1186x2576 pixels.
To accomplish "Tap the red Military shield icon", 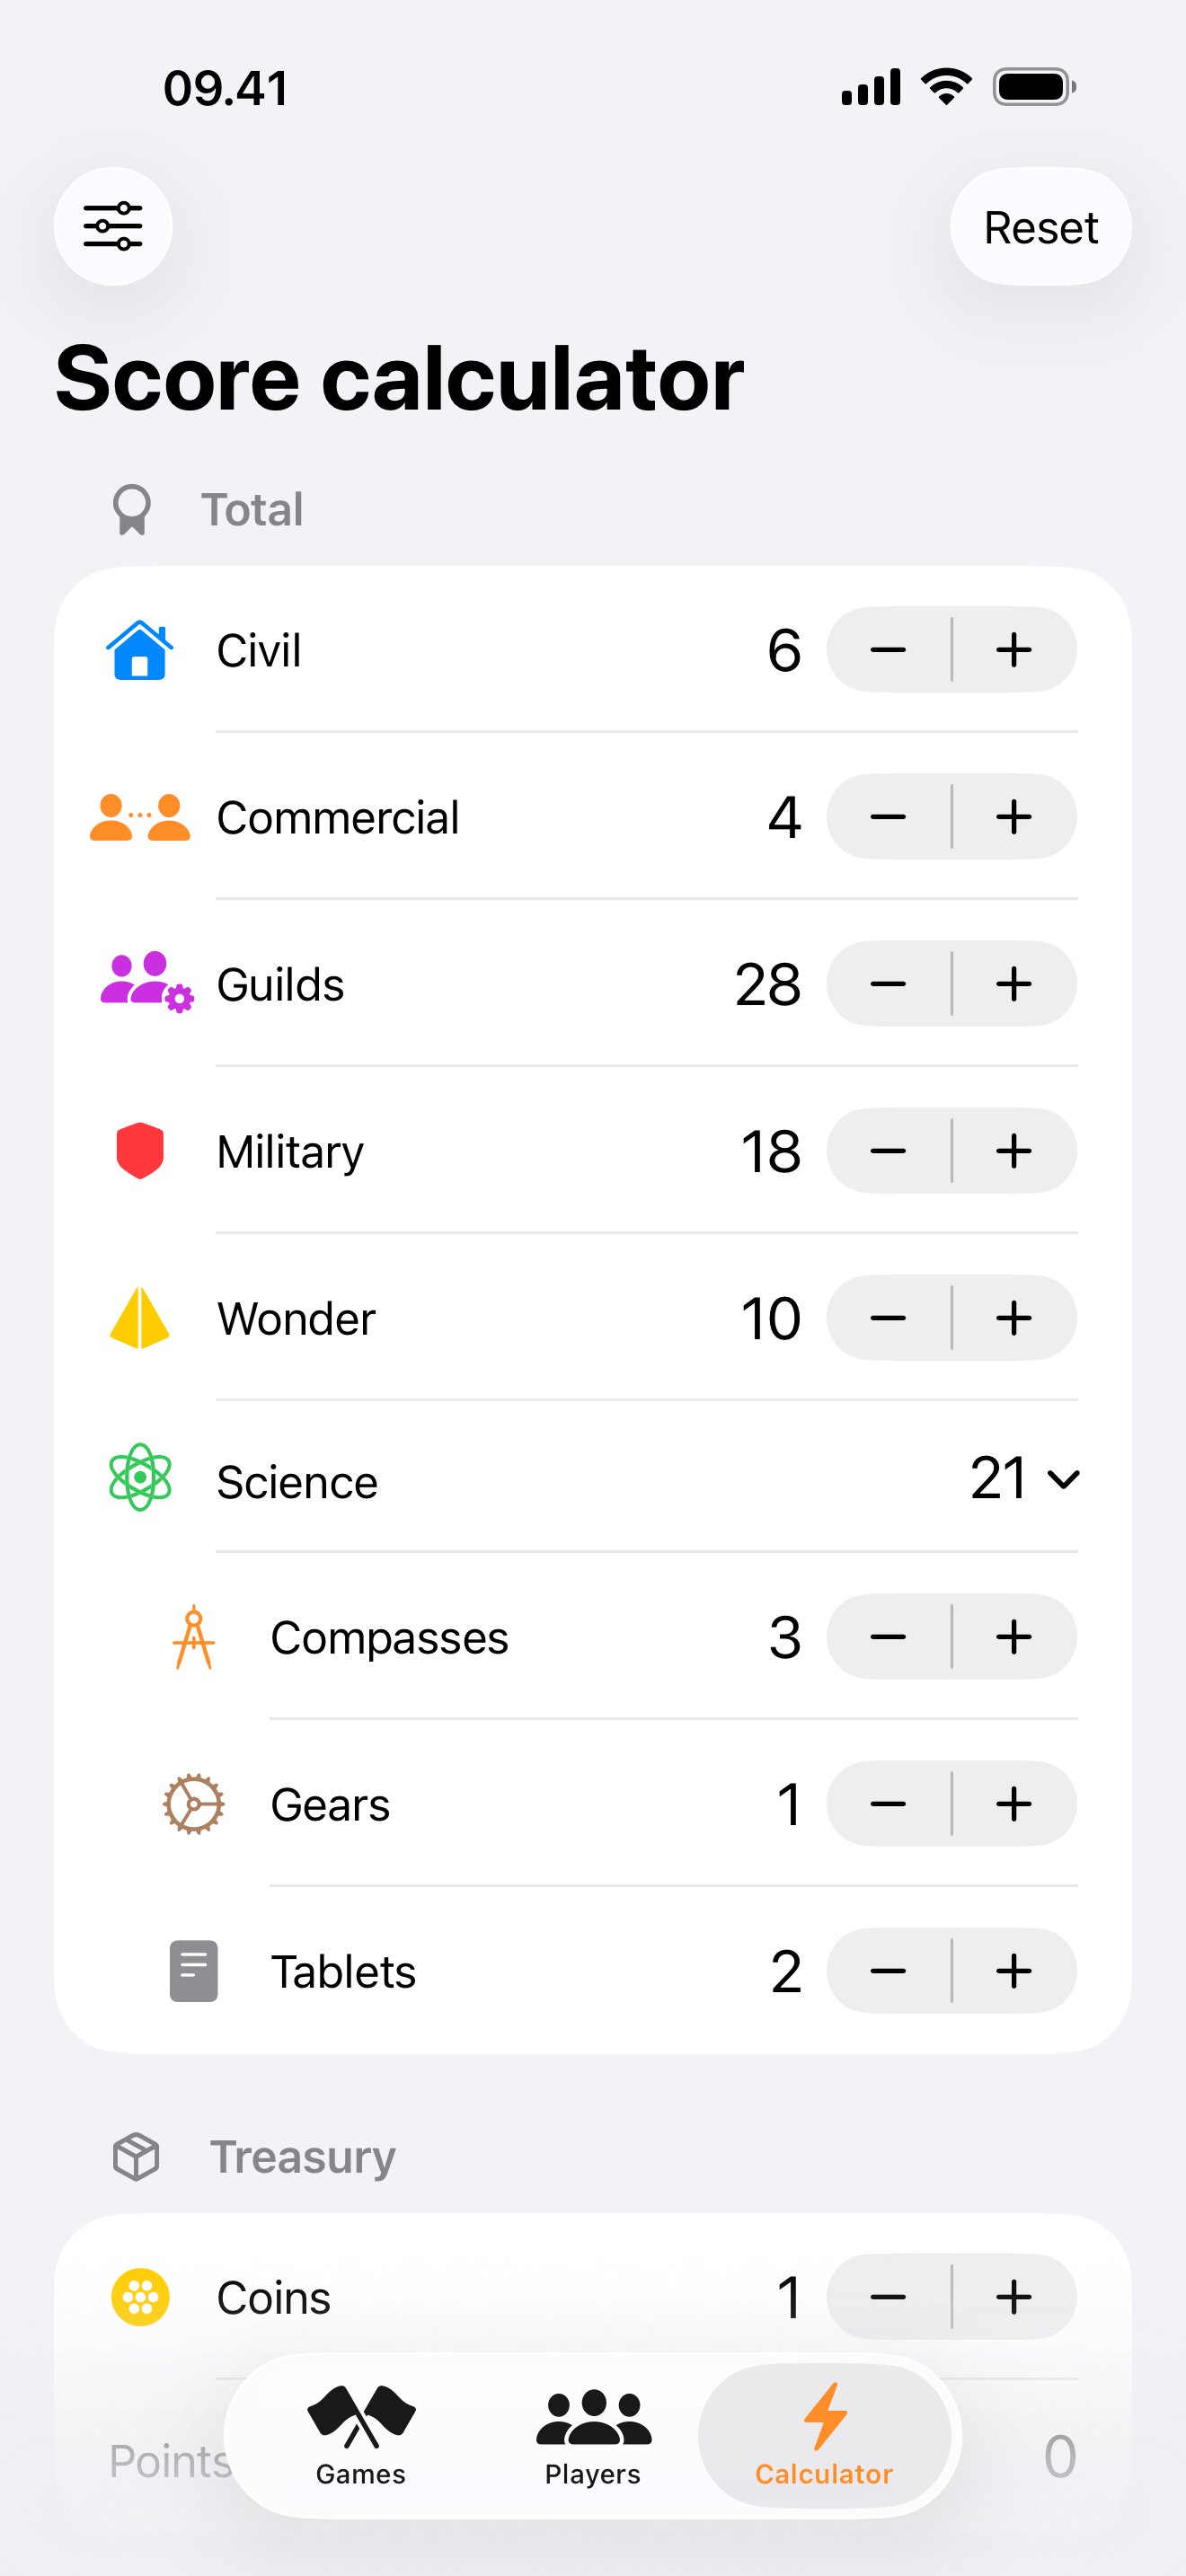I will pyautogui.click(x=140, y=1151).
